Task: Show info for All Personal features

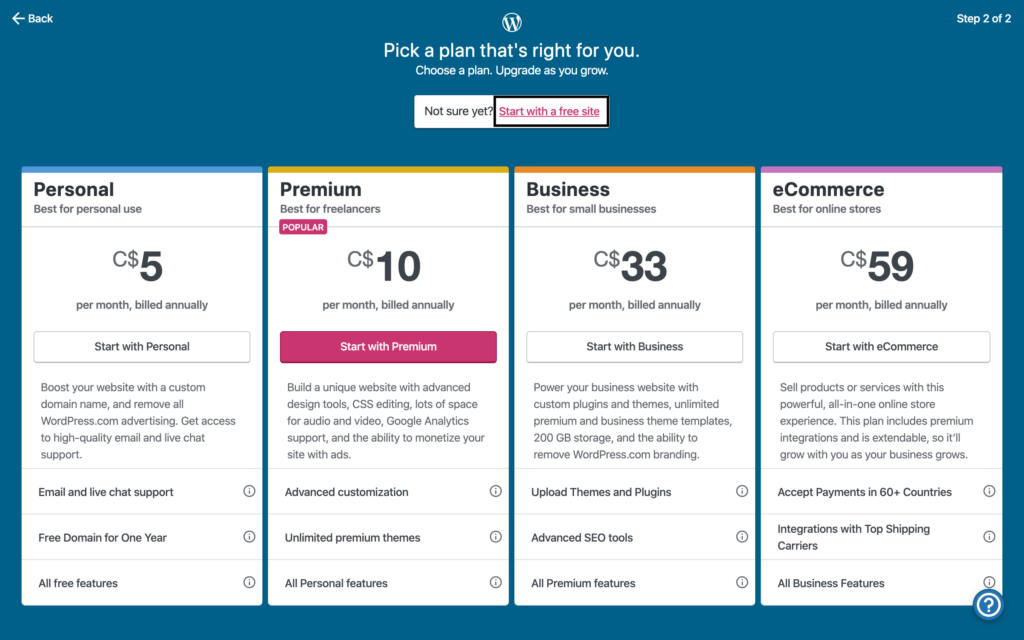Action: 496,583
